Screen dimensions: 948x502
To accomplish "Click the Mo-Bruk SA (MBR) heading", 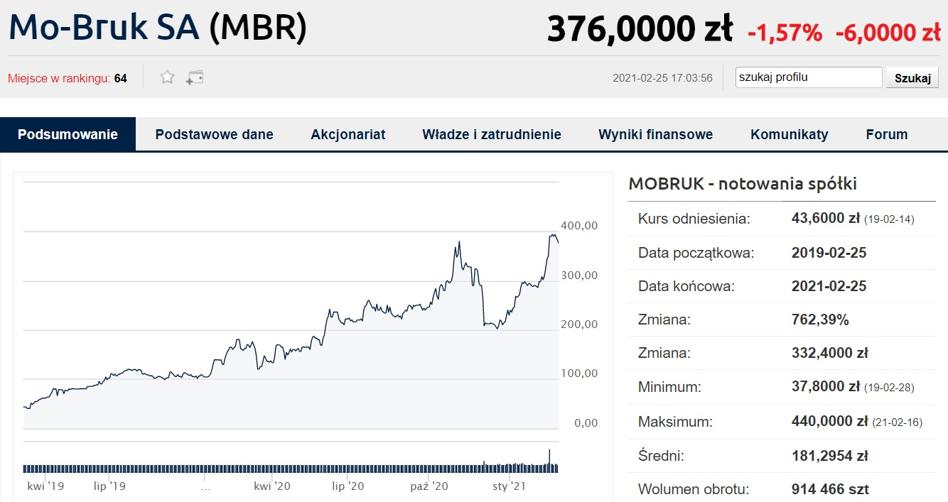I will coord(158,27).
